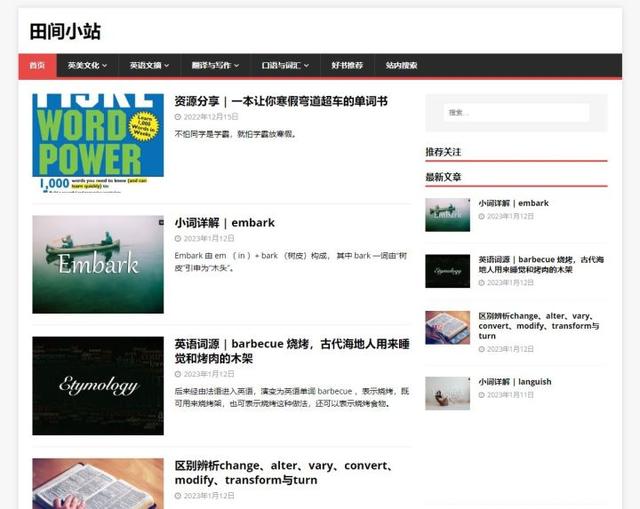Image resolution: width=640 pixels, height=509 pixels.
Task: Open the 好书推荐 menu item
Action: coord(347,65)
